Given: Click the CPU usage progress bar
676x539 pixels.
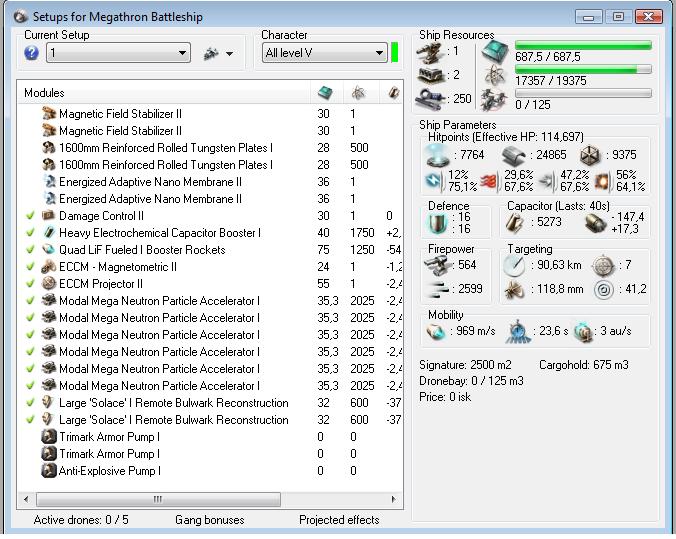Looking at the screenshot, I should pyautogui.click(x=583, y=45).
